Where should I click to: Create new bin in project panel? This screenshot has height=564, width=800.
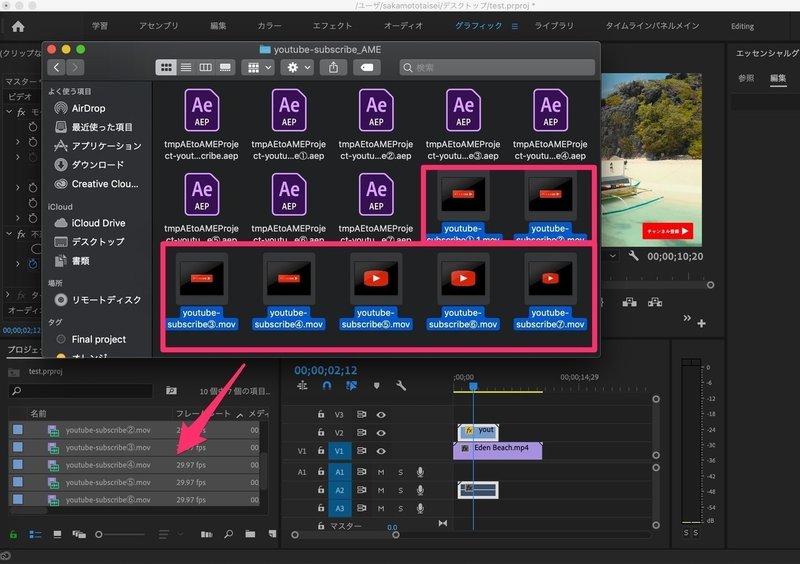point(250,534)
